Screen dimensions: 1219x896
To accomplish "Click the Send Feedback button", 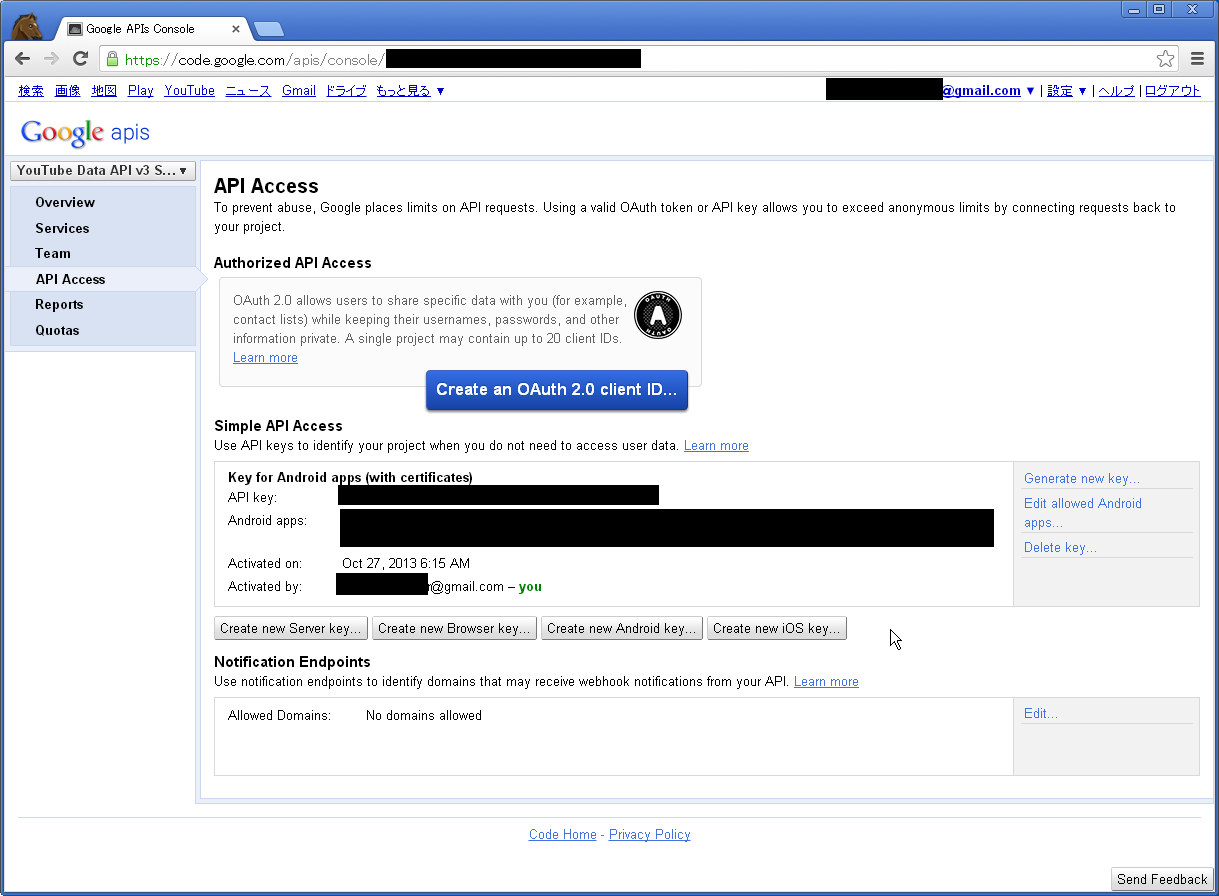I will click(x=1162, y=880).
